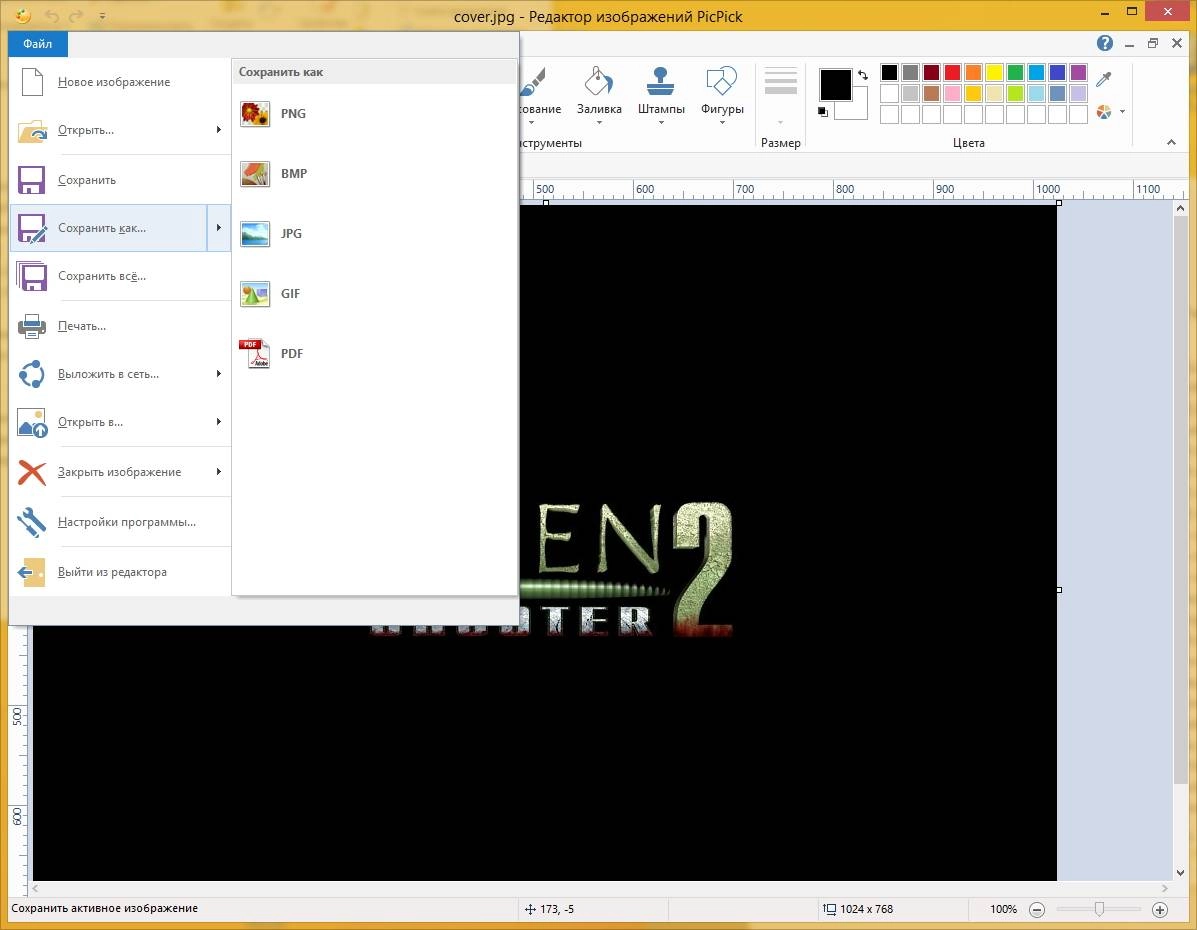Click the 100% zoom value
This screenshot has width=1197, height=930.
(x=1003, y=909)
